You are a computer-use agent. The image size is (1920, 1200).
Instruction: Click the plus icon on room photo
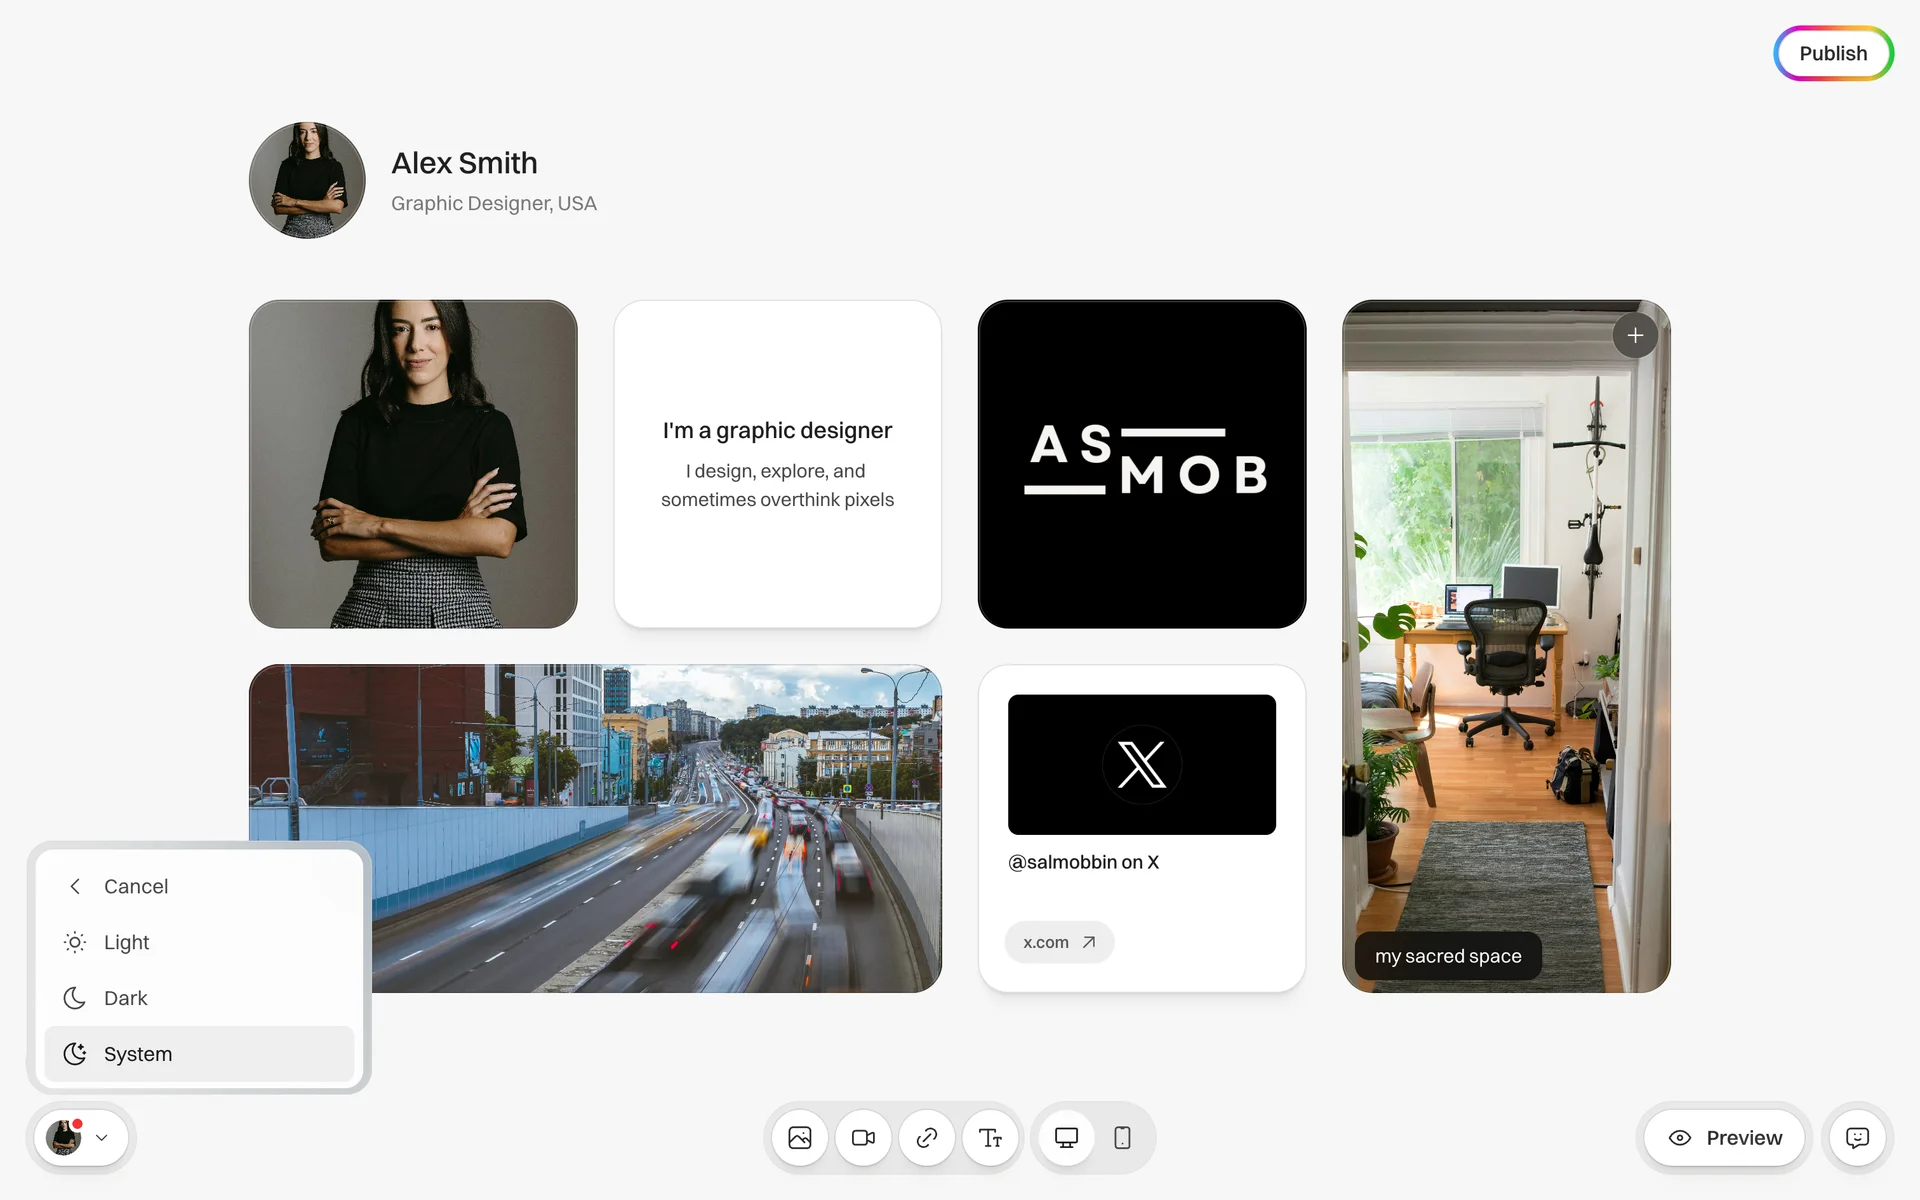[x=1635, y=336]
